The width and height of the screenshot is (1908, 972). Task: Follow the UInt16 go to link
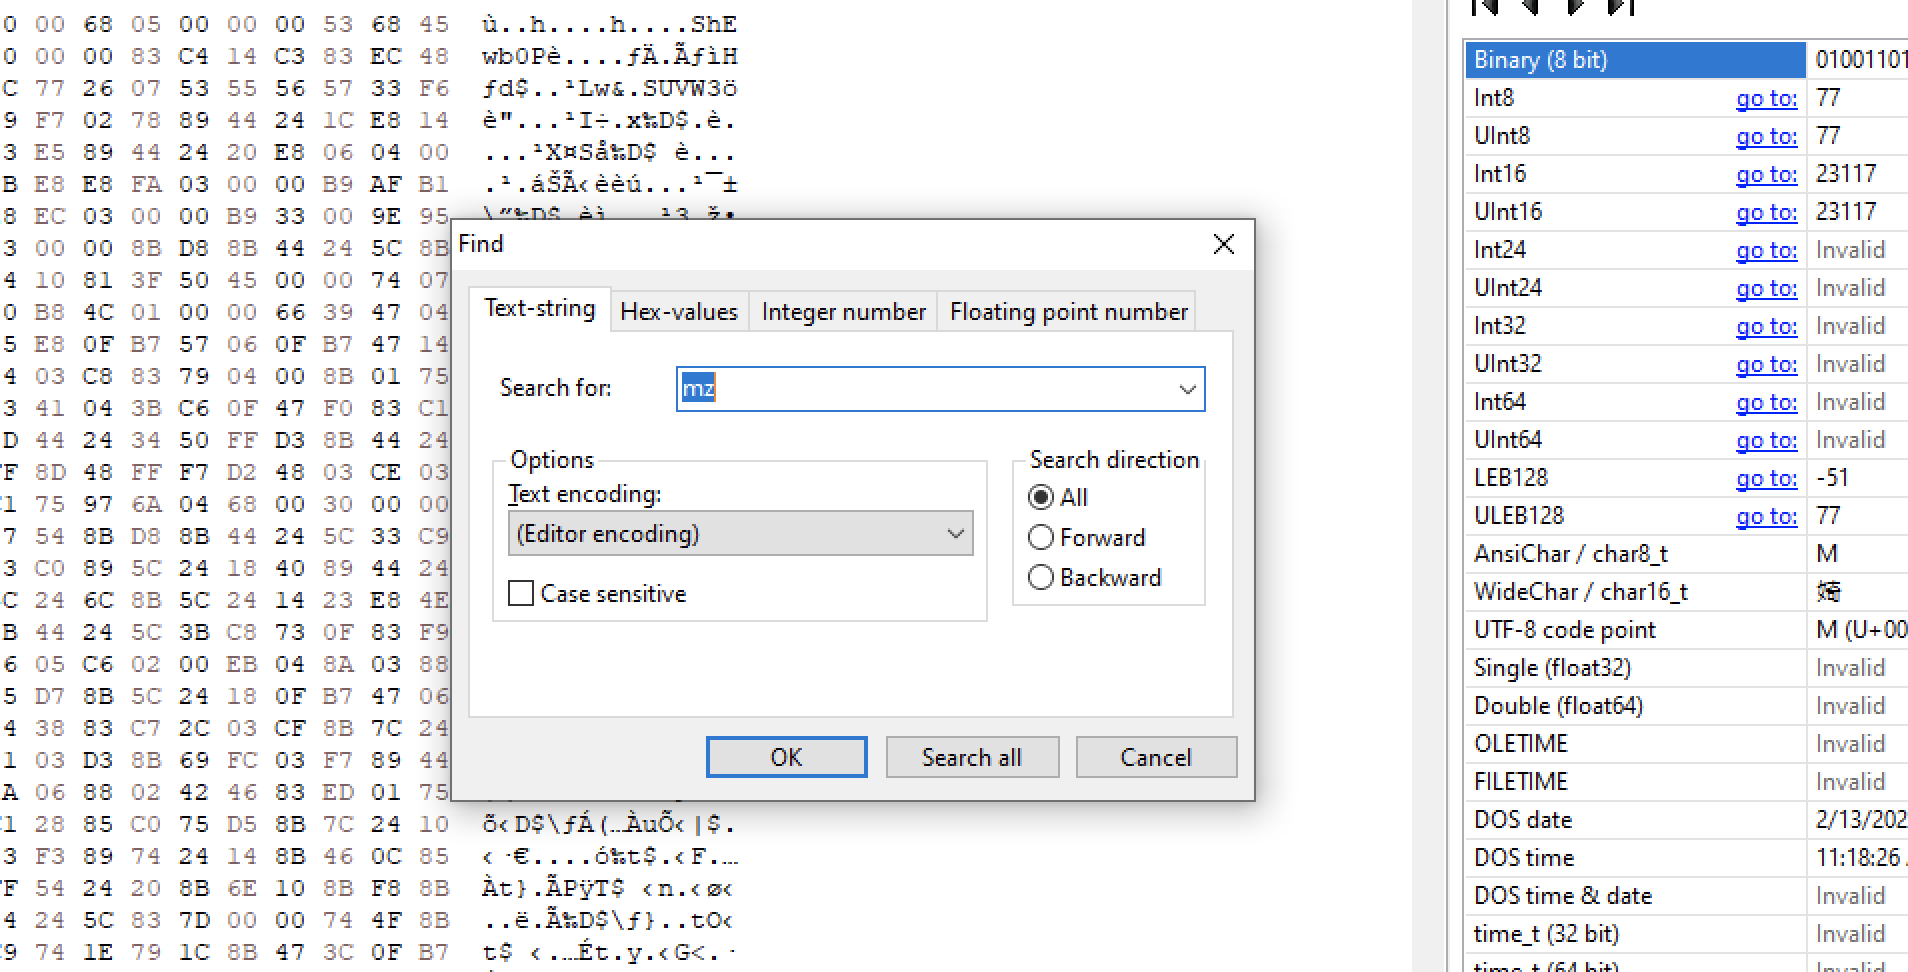click(1766, 212)
